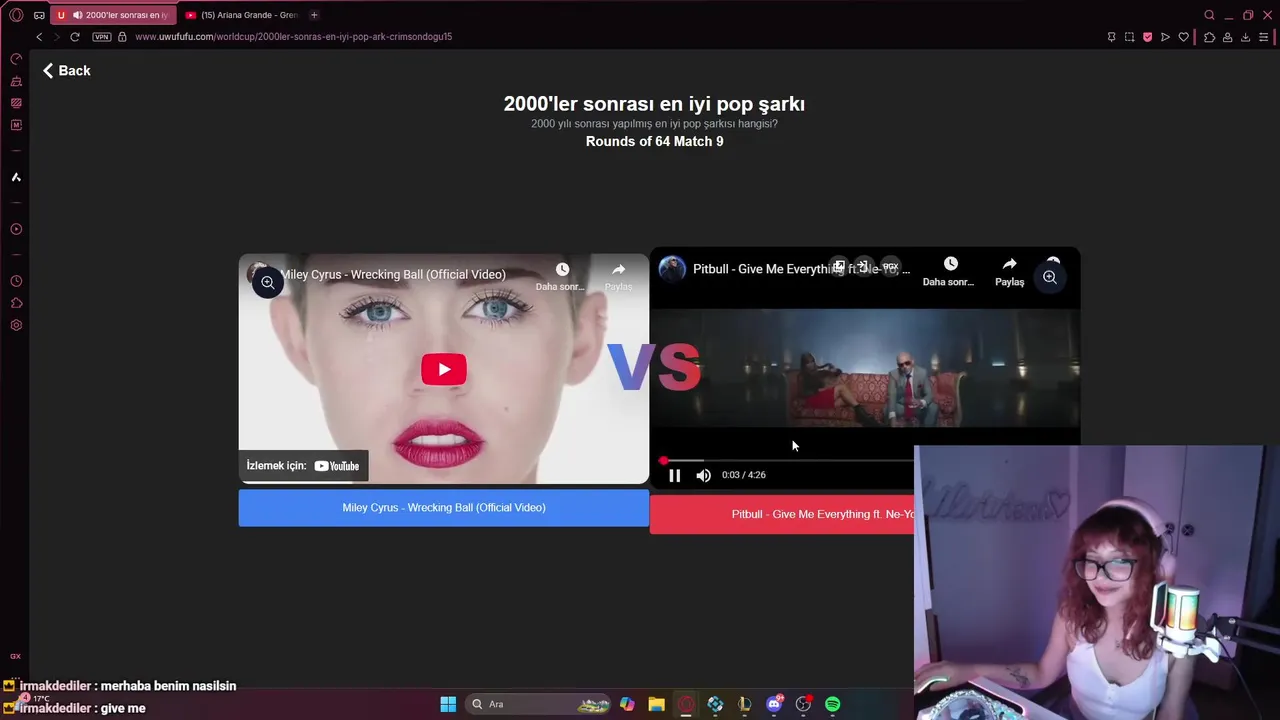
Task: Vote for Miley Cyrus - Wrecking Ball button
Action: click(444, 508)
